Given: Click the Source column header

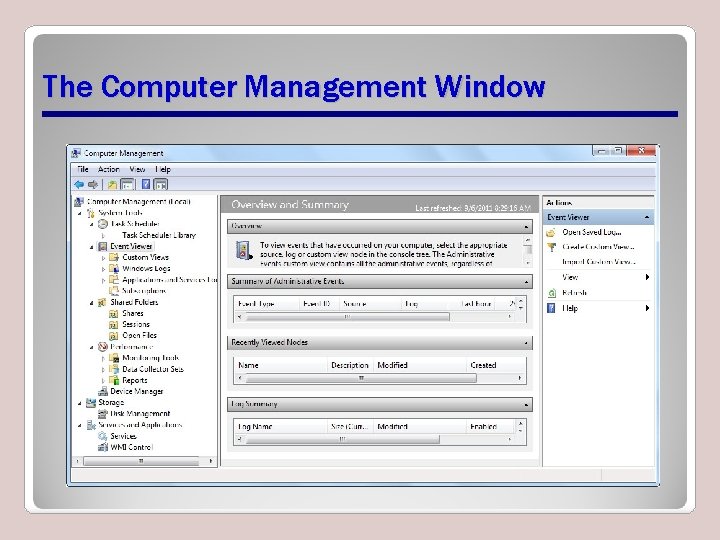Looking at the screenshot, I should (370, 304).
